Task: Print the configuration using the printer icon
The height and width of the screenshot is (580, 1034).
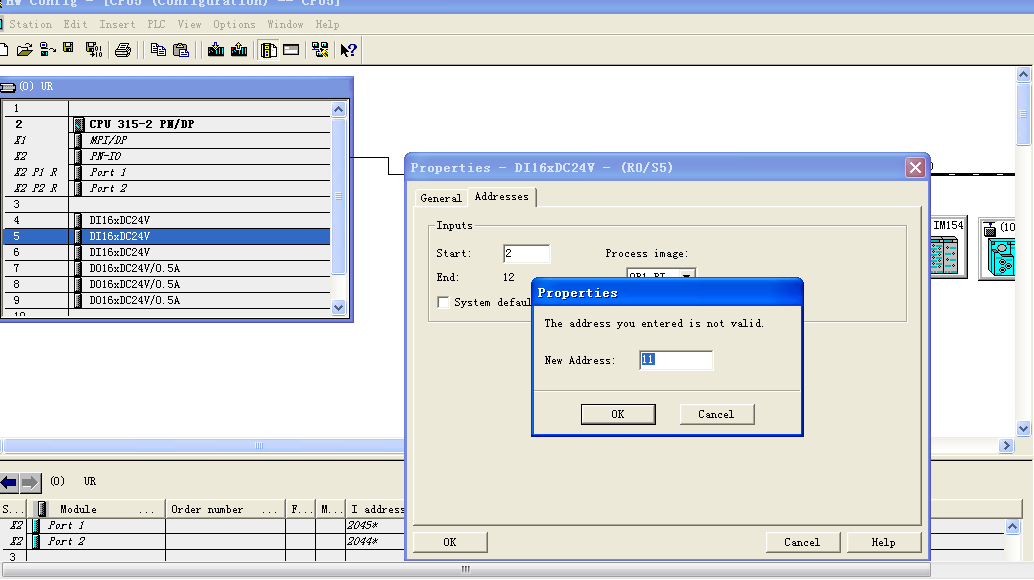Action: (x=123, y=50)
